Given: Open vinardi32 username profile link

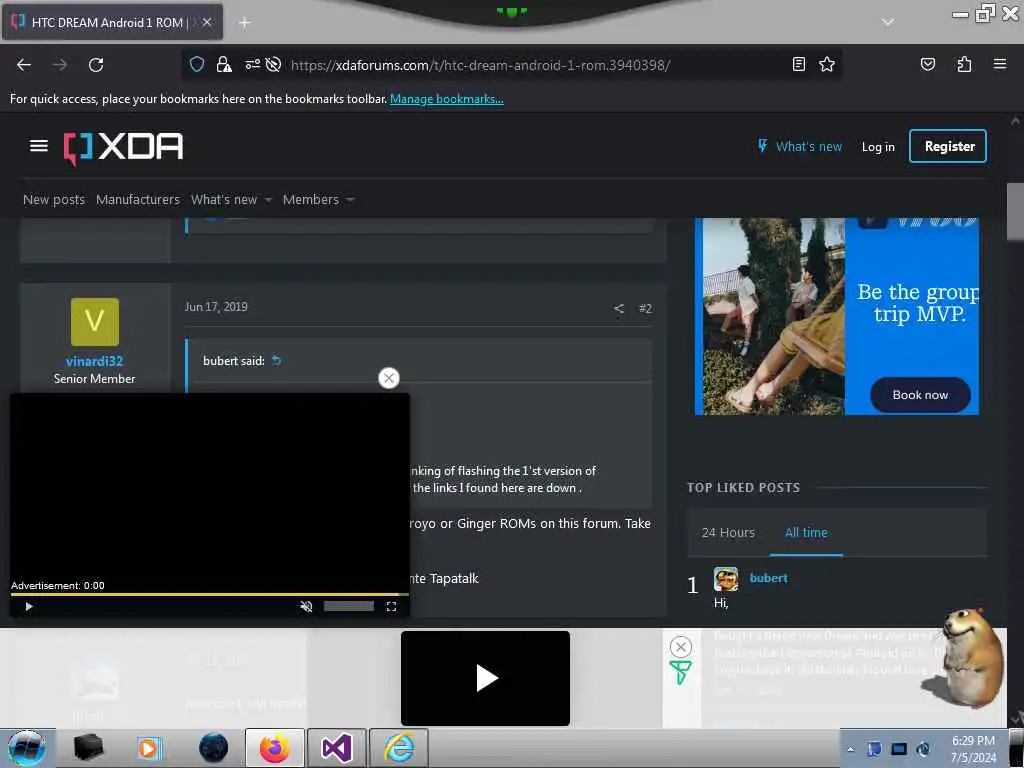Looking at the screenshot, I should 94,361.
